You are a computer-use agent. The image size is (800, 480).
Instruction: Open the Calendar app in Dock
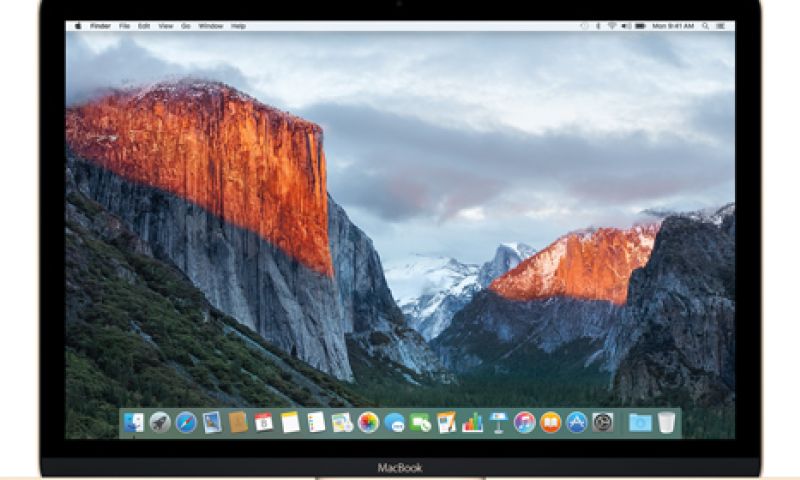pyautogui.click(x=264, y=422)
